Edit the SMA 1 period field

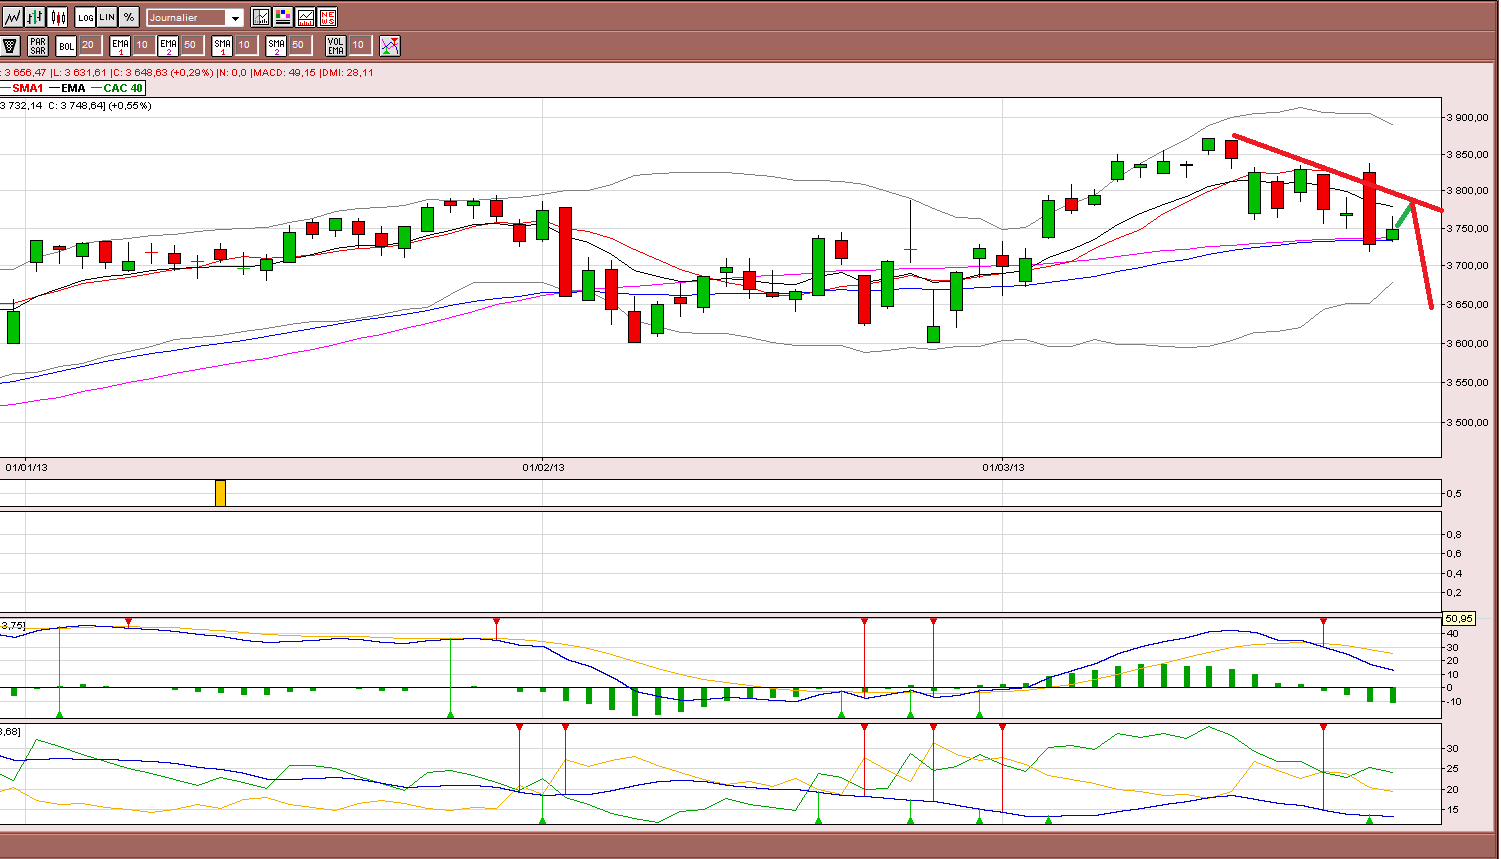coord(245,45)
